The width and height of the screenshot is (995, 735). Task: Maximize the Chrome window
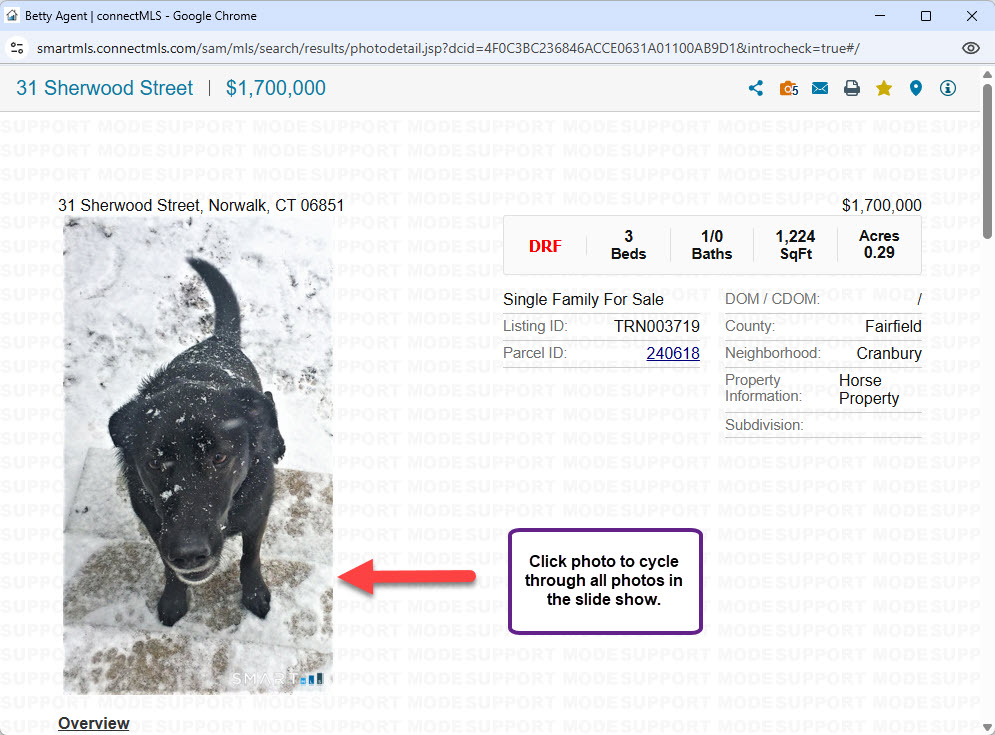[926, 16]
